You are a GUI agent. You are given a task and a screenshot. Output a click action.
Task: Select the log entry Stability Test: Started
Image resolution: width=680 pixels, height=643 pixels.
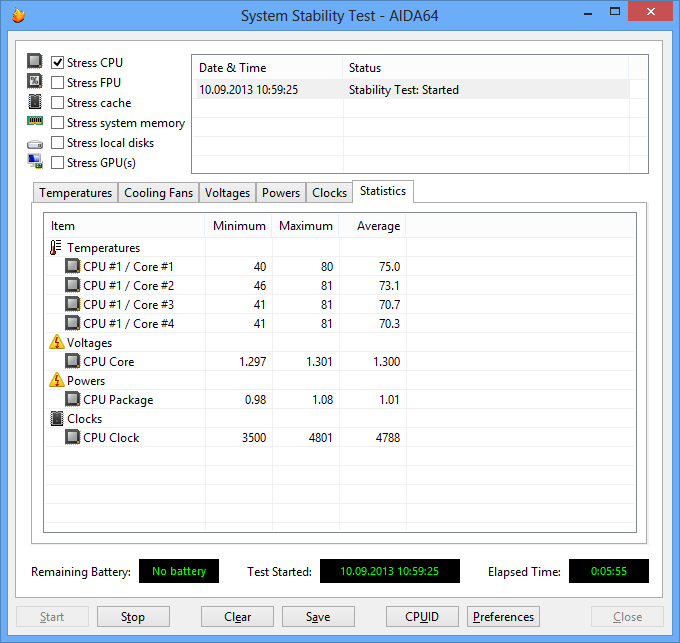(x=411, y=90)
